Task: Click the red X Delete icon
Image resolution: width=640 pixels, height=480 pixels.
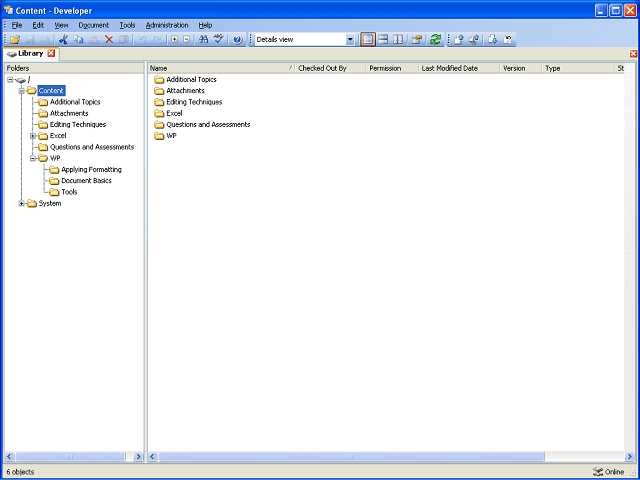Action: [x=109, y=40]
